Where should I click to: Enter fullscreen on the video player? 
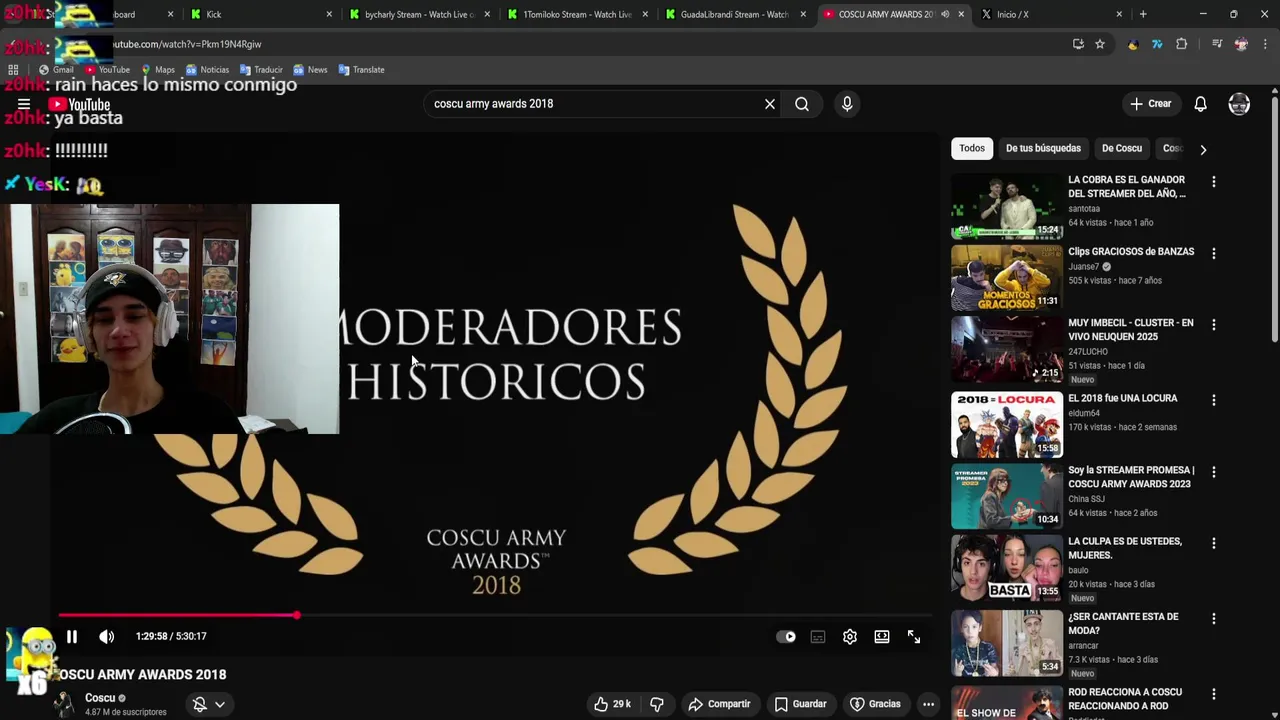pyautogui.click(x=914, y=637)
